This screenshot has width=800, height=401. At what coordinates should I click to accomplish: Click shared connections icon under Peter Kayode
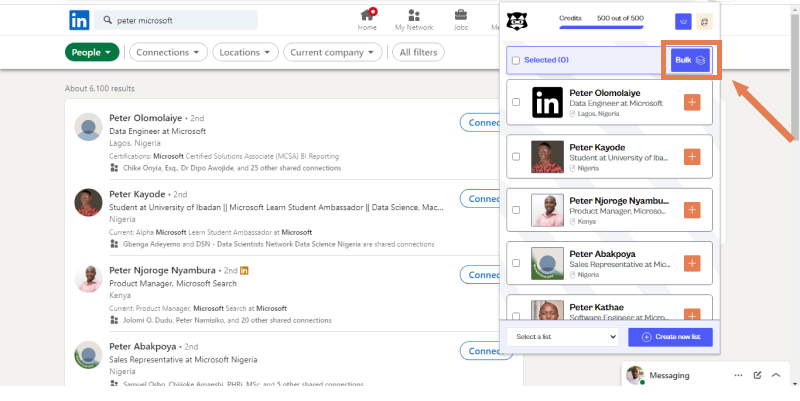[114, 244]
